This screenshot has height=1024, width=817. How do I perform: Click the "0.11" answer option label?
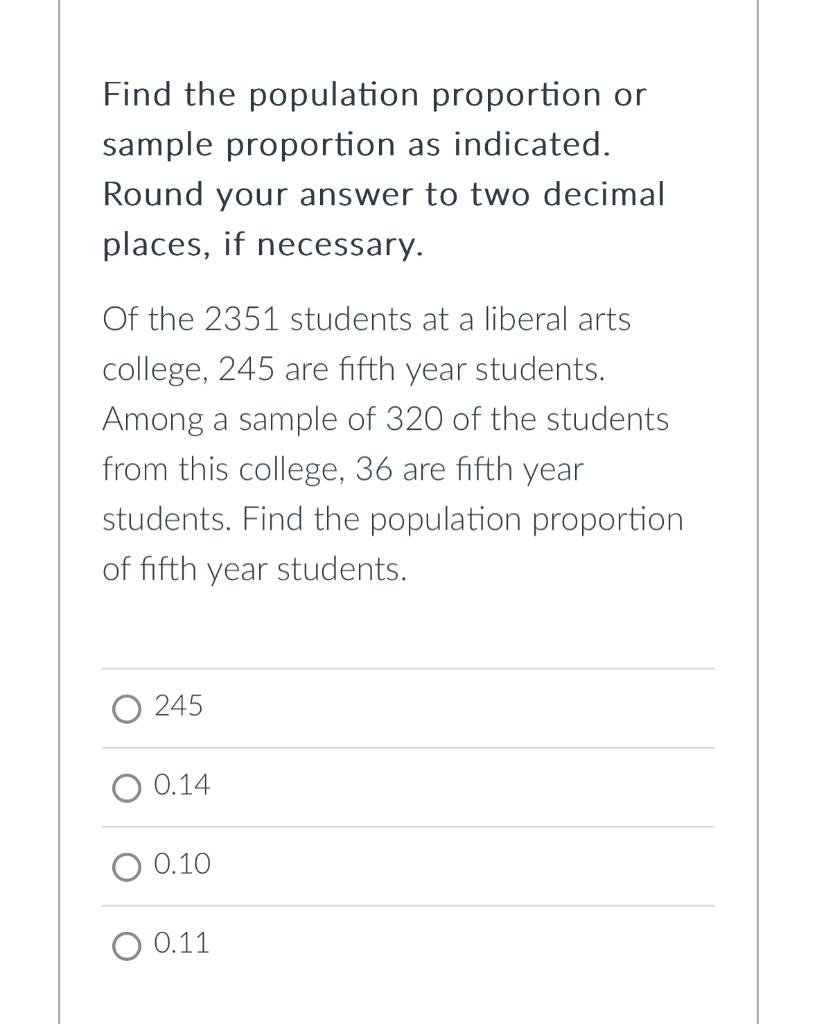click(183, 943)
